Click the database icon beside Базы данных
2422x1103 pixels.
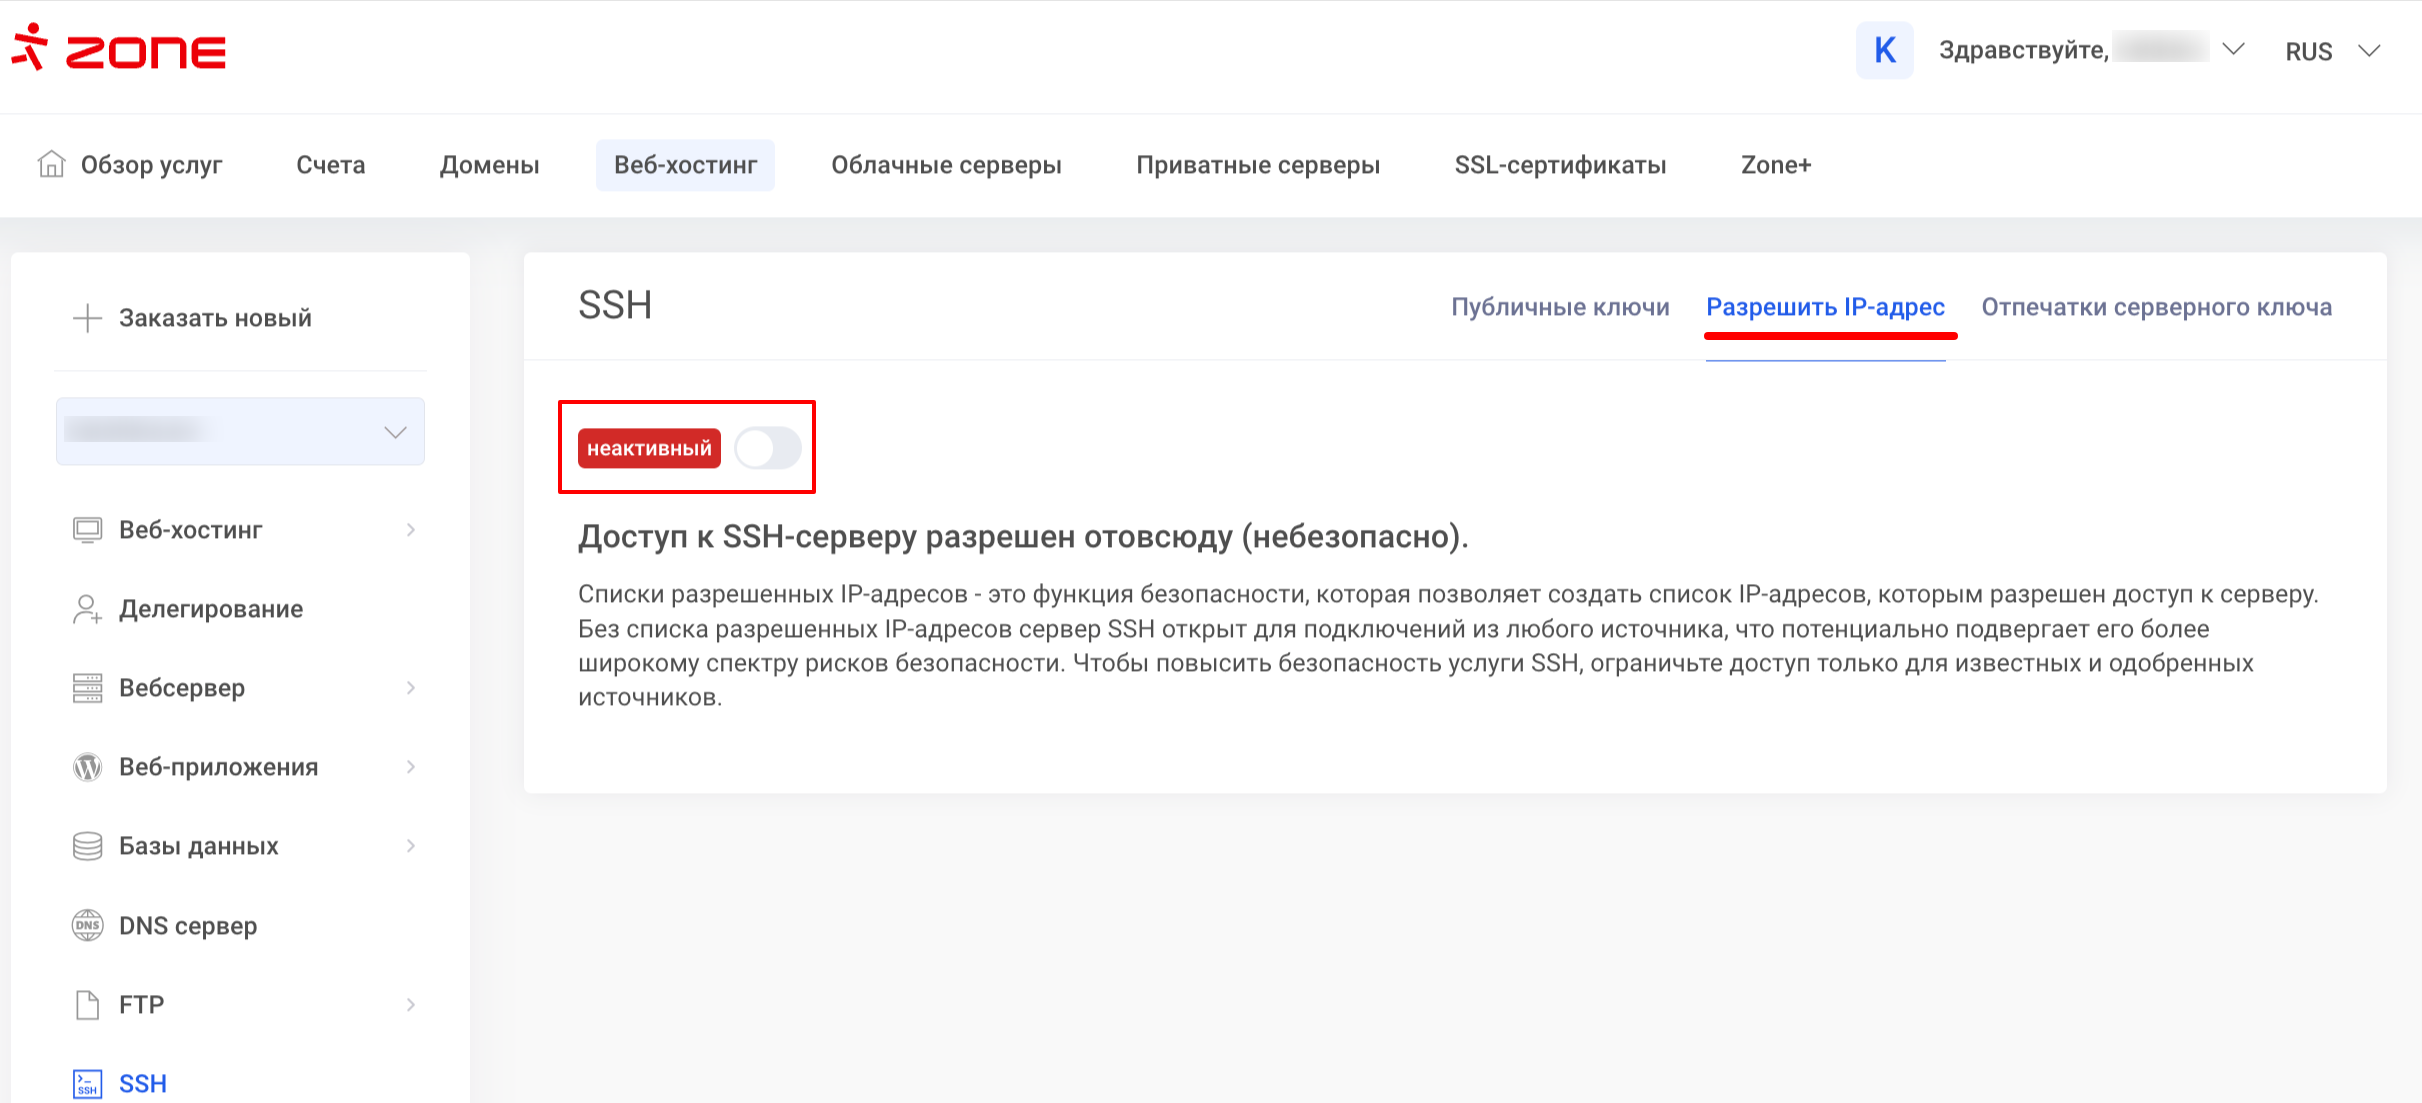(x=88, y=846)
